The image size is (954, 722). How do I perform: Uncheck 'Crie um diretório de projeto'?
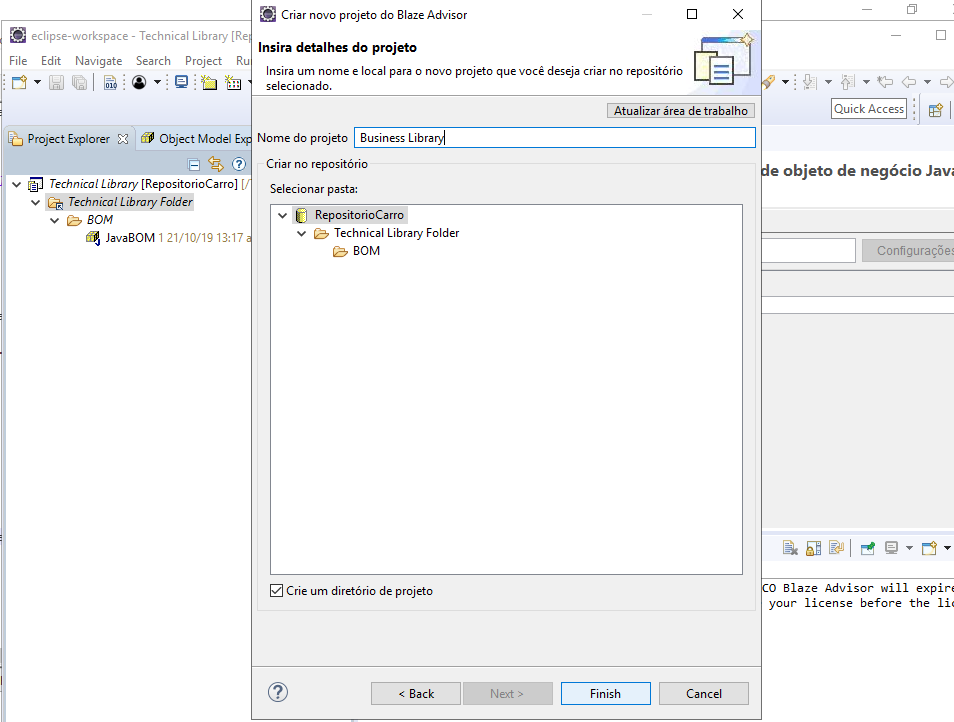pos(276,590)
